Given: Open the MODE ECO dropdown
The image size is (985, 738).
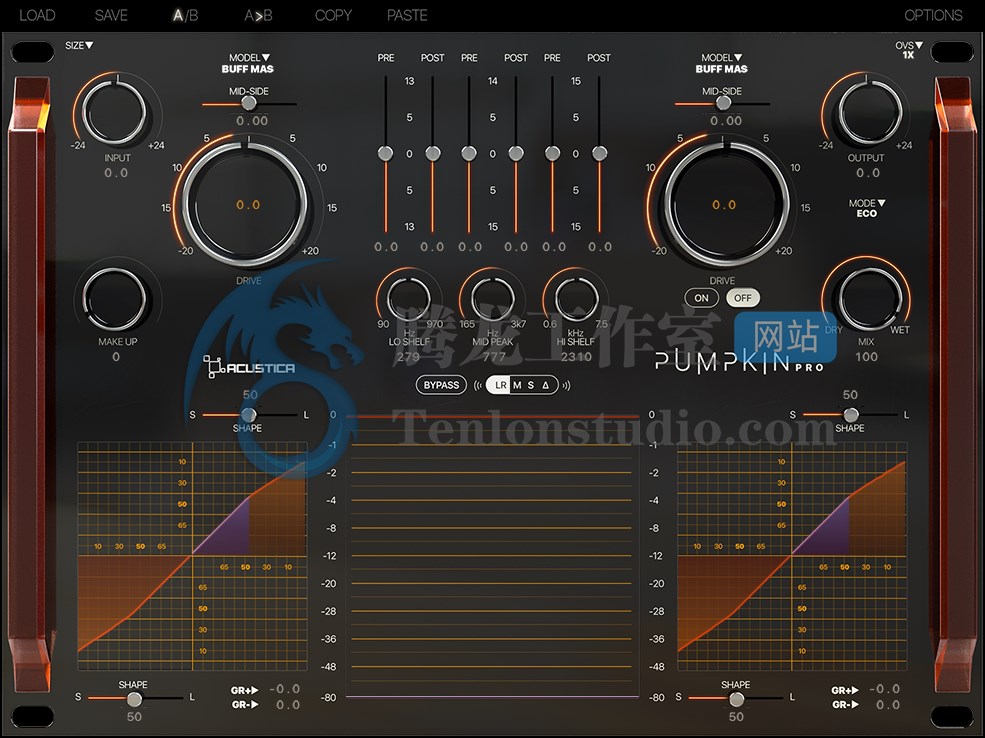Looking at the screenshot, I should (867, 208).
